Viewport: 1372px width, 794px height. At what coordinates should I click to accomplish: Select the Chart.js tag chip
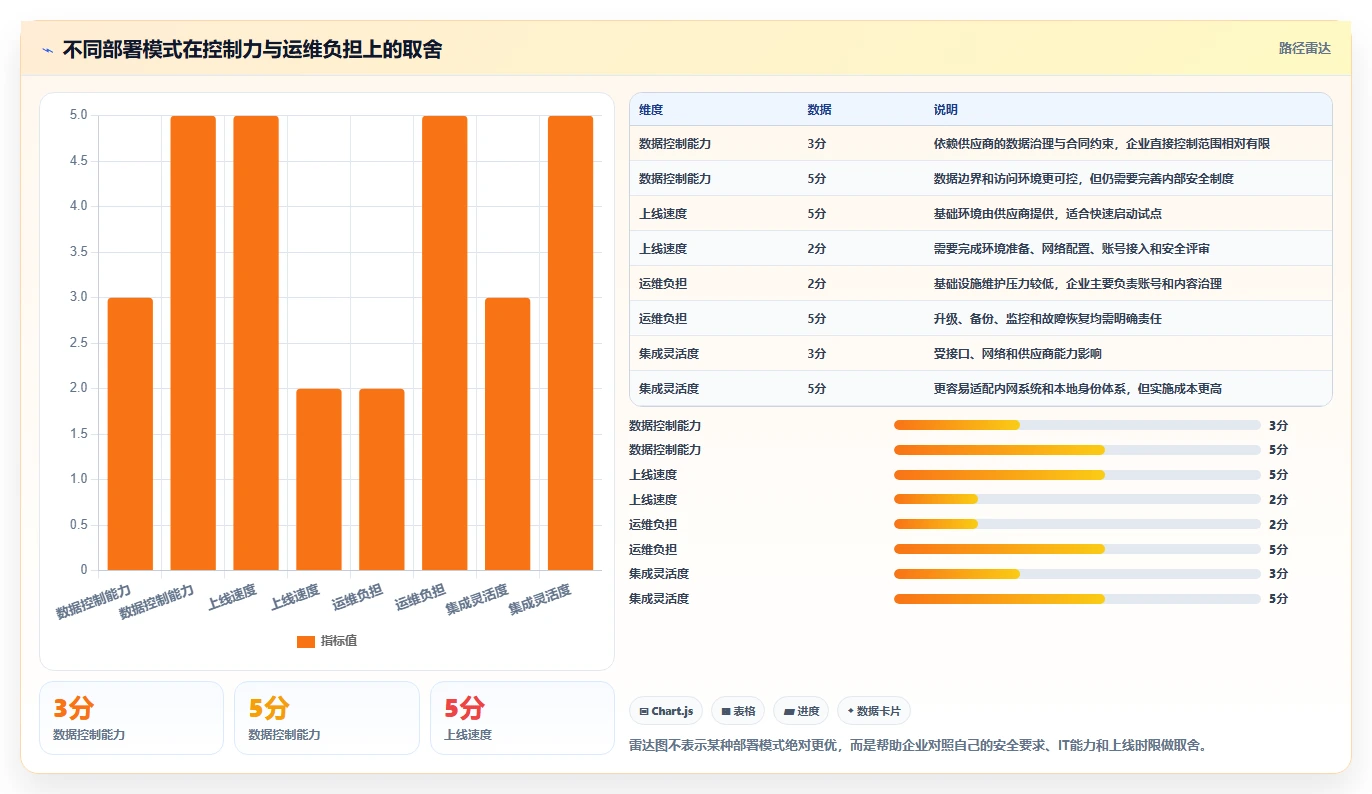pyautogui.click(x=666, y=711)
